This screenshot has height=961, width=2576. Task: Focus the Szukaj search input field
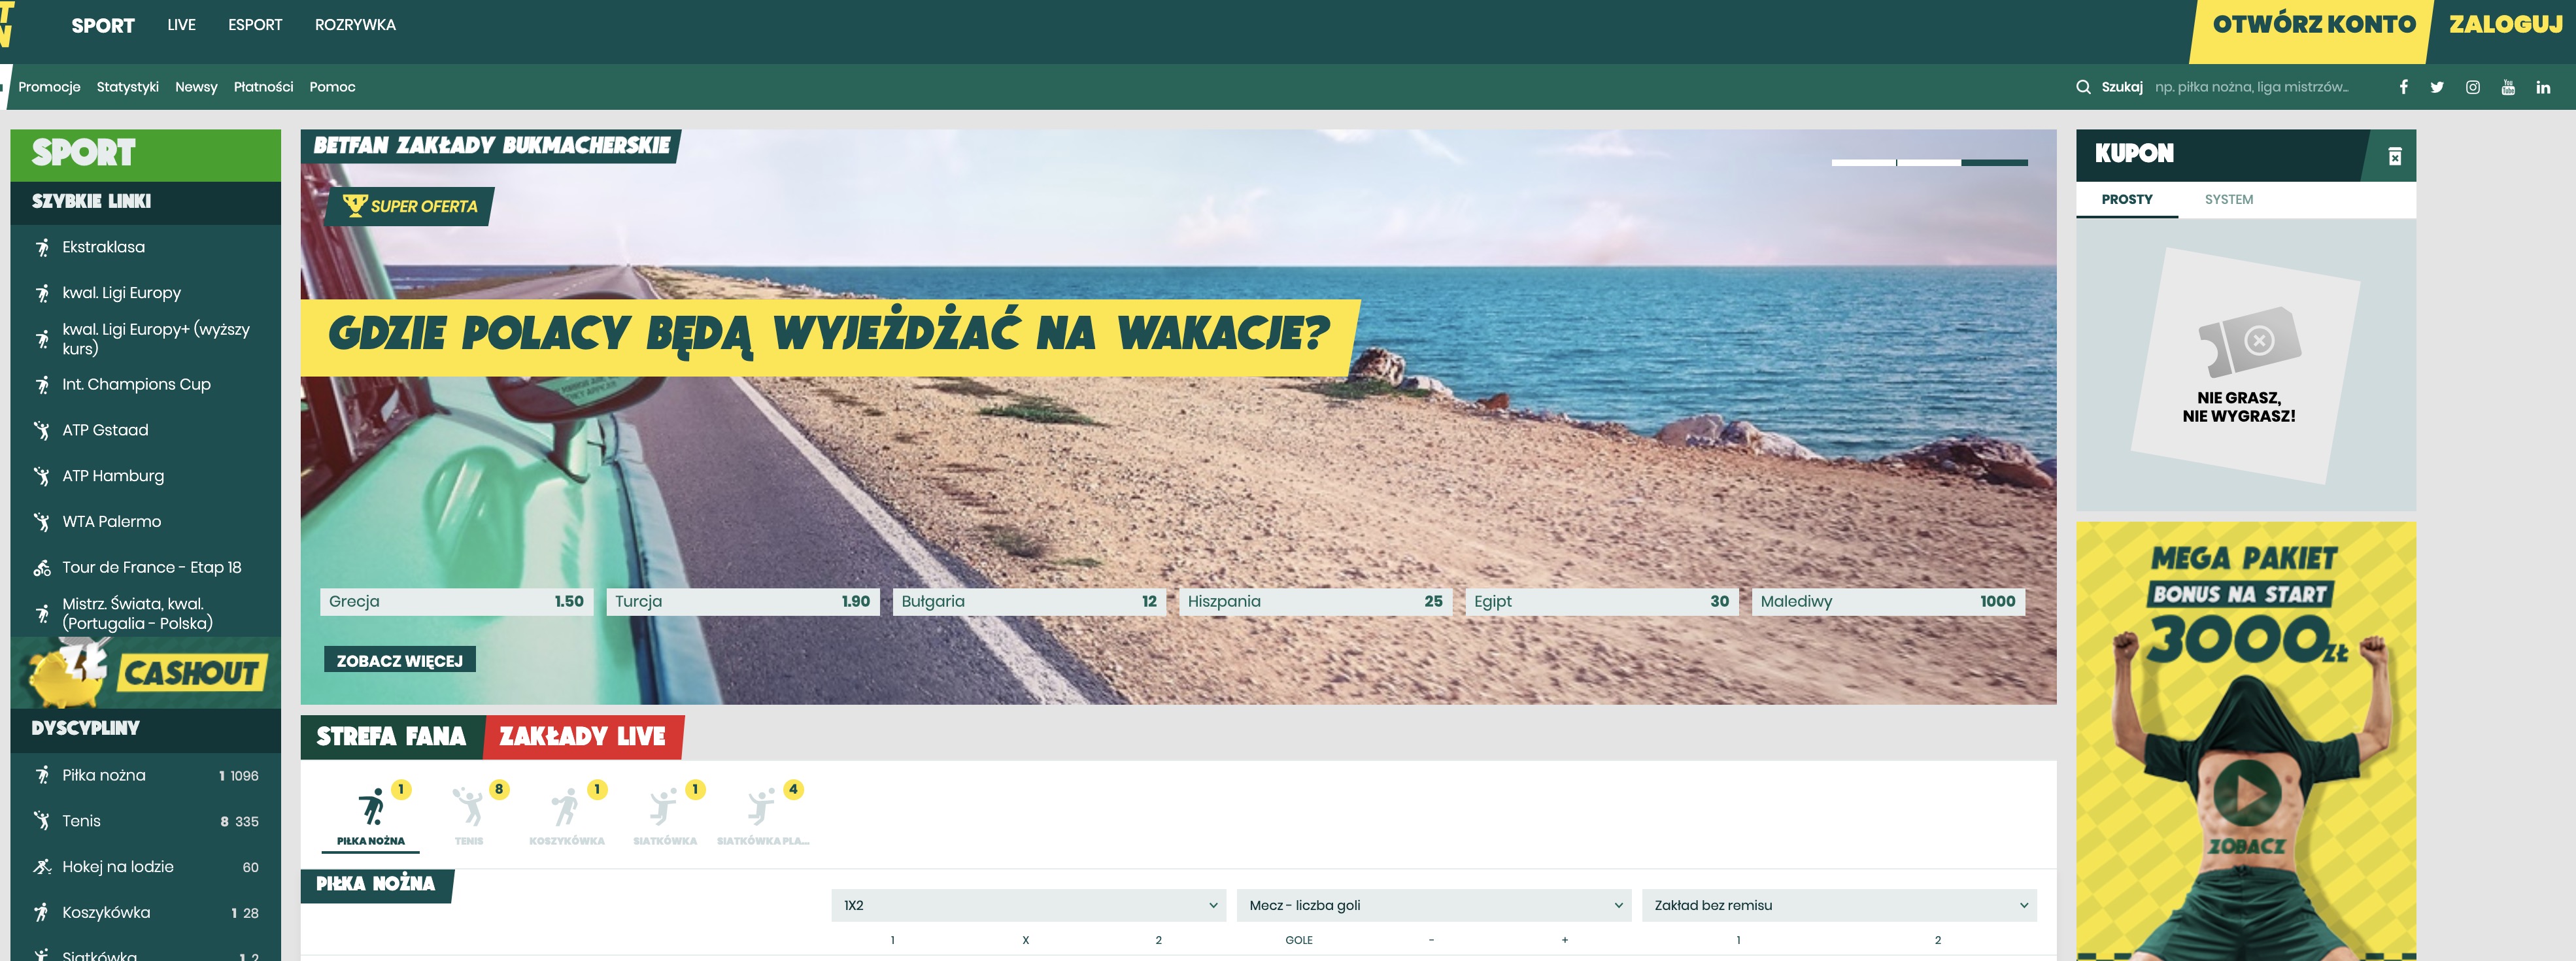pyautogui.click(x=2251, y=87)
